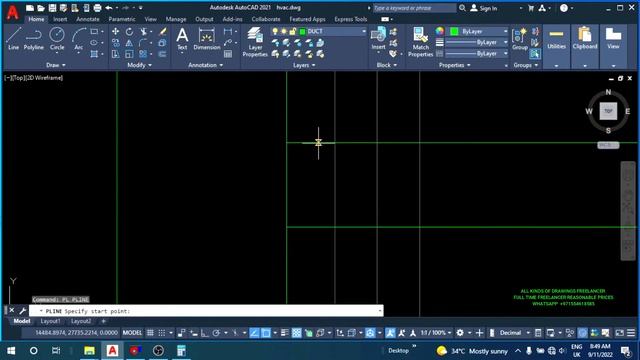Activate the Trim tool
Image resolution: width=640 pixels, height=360 pixels.
[144, 31]
